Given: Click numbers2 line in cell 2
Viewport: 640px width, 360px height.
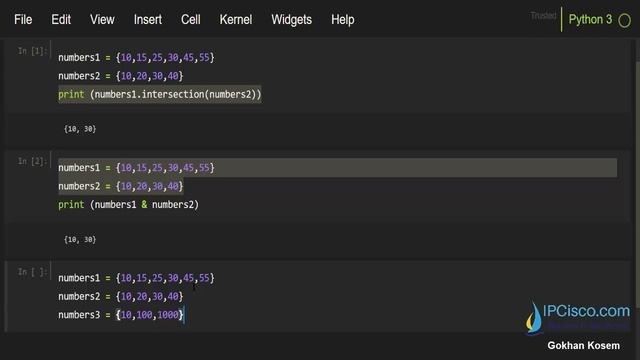Looking at the screenshot, I should (121, 187).
